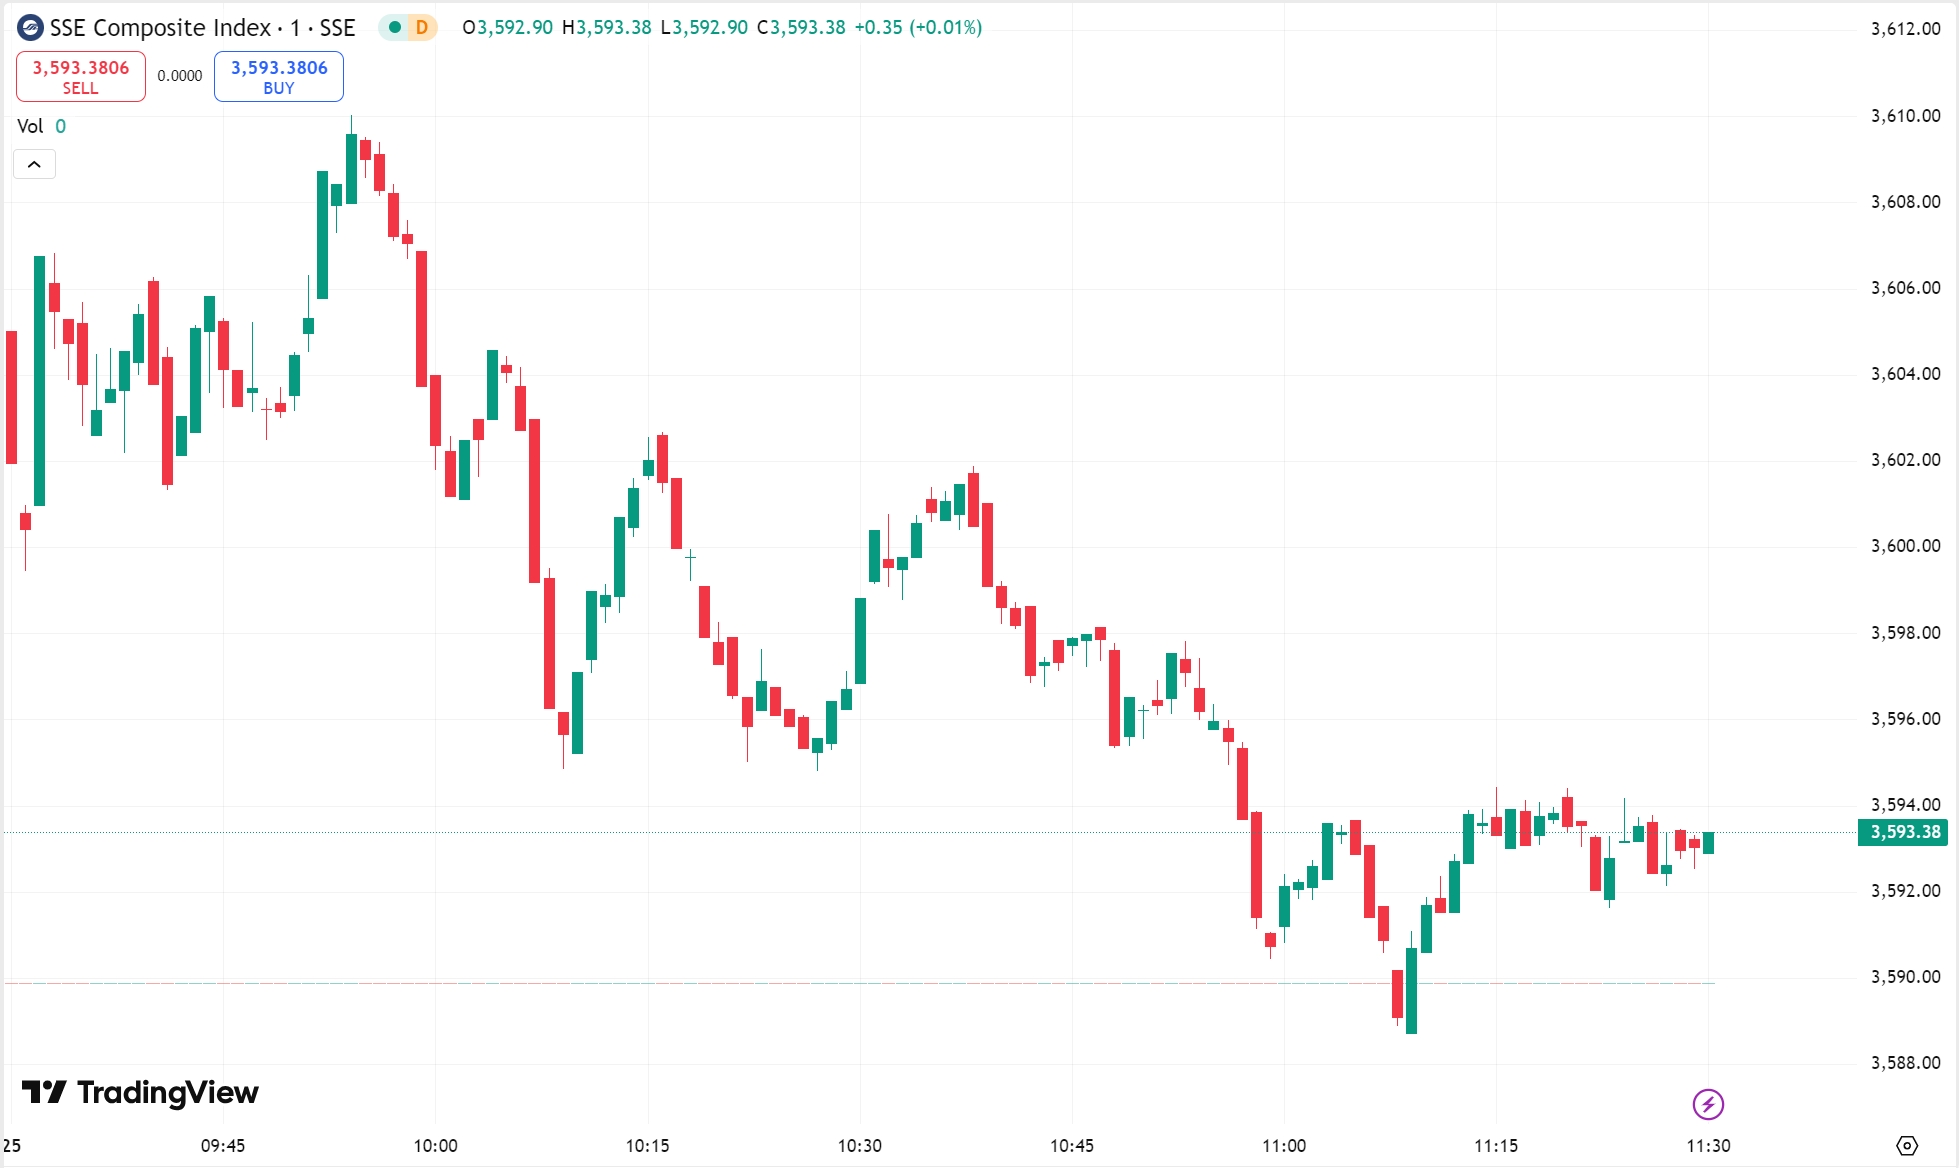The image size is (1959, 1168).
Task: Select the Vol indicator label
Action: click(30, 126)
